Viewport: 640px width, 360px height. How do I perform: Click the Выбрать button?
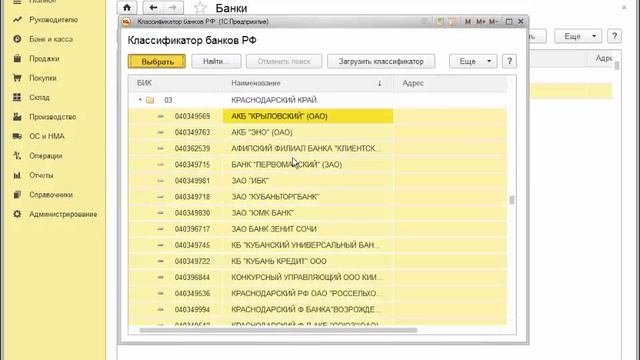tap(157, 61)
